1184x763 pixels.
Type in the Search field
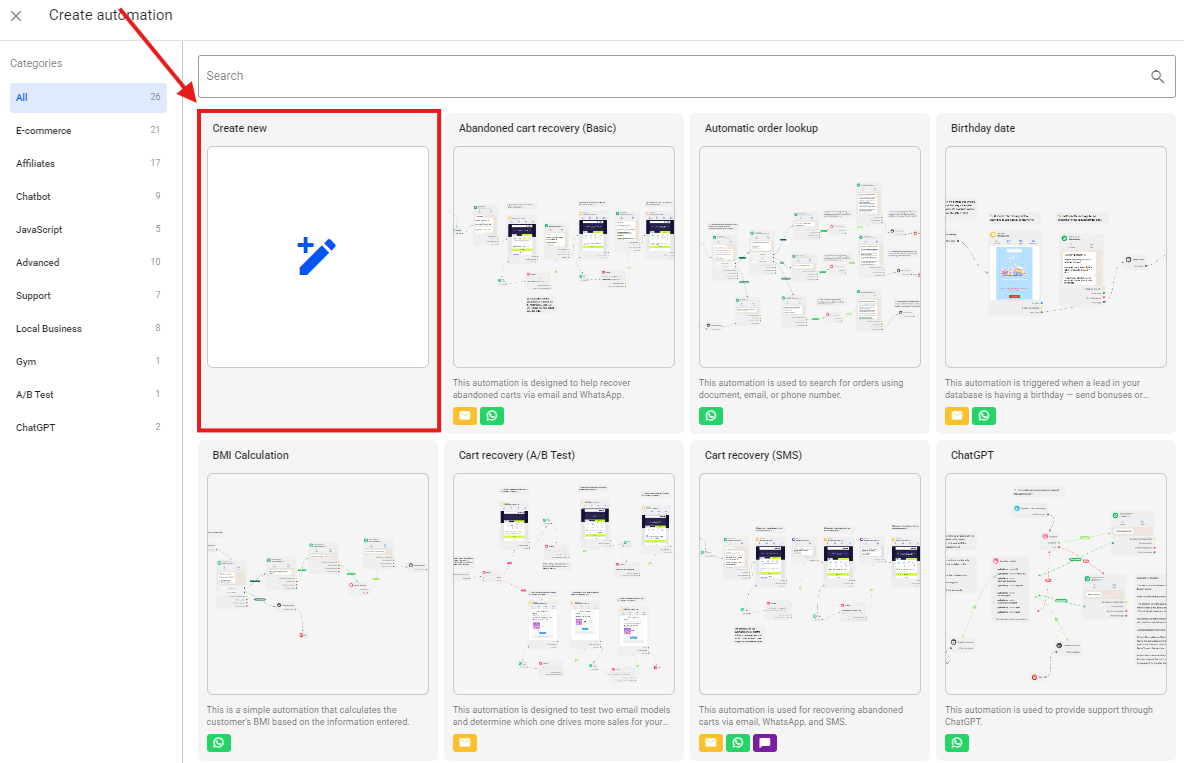(x=670, y=76)
